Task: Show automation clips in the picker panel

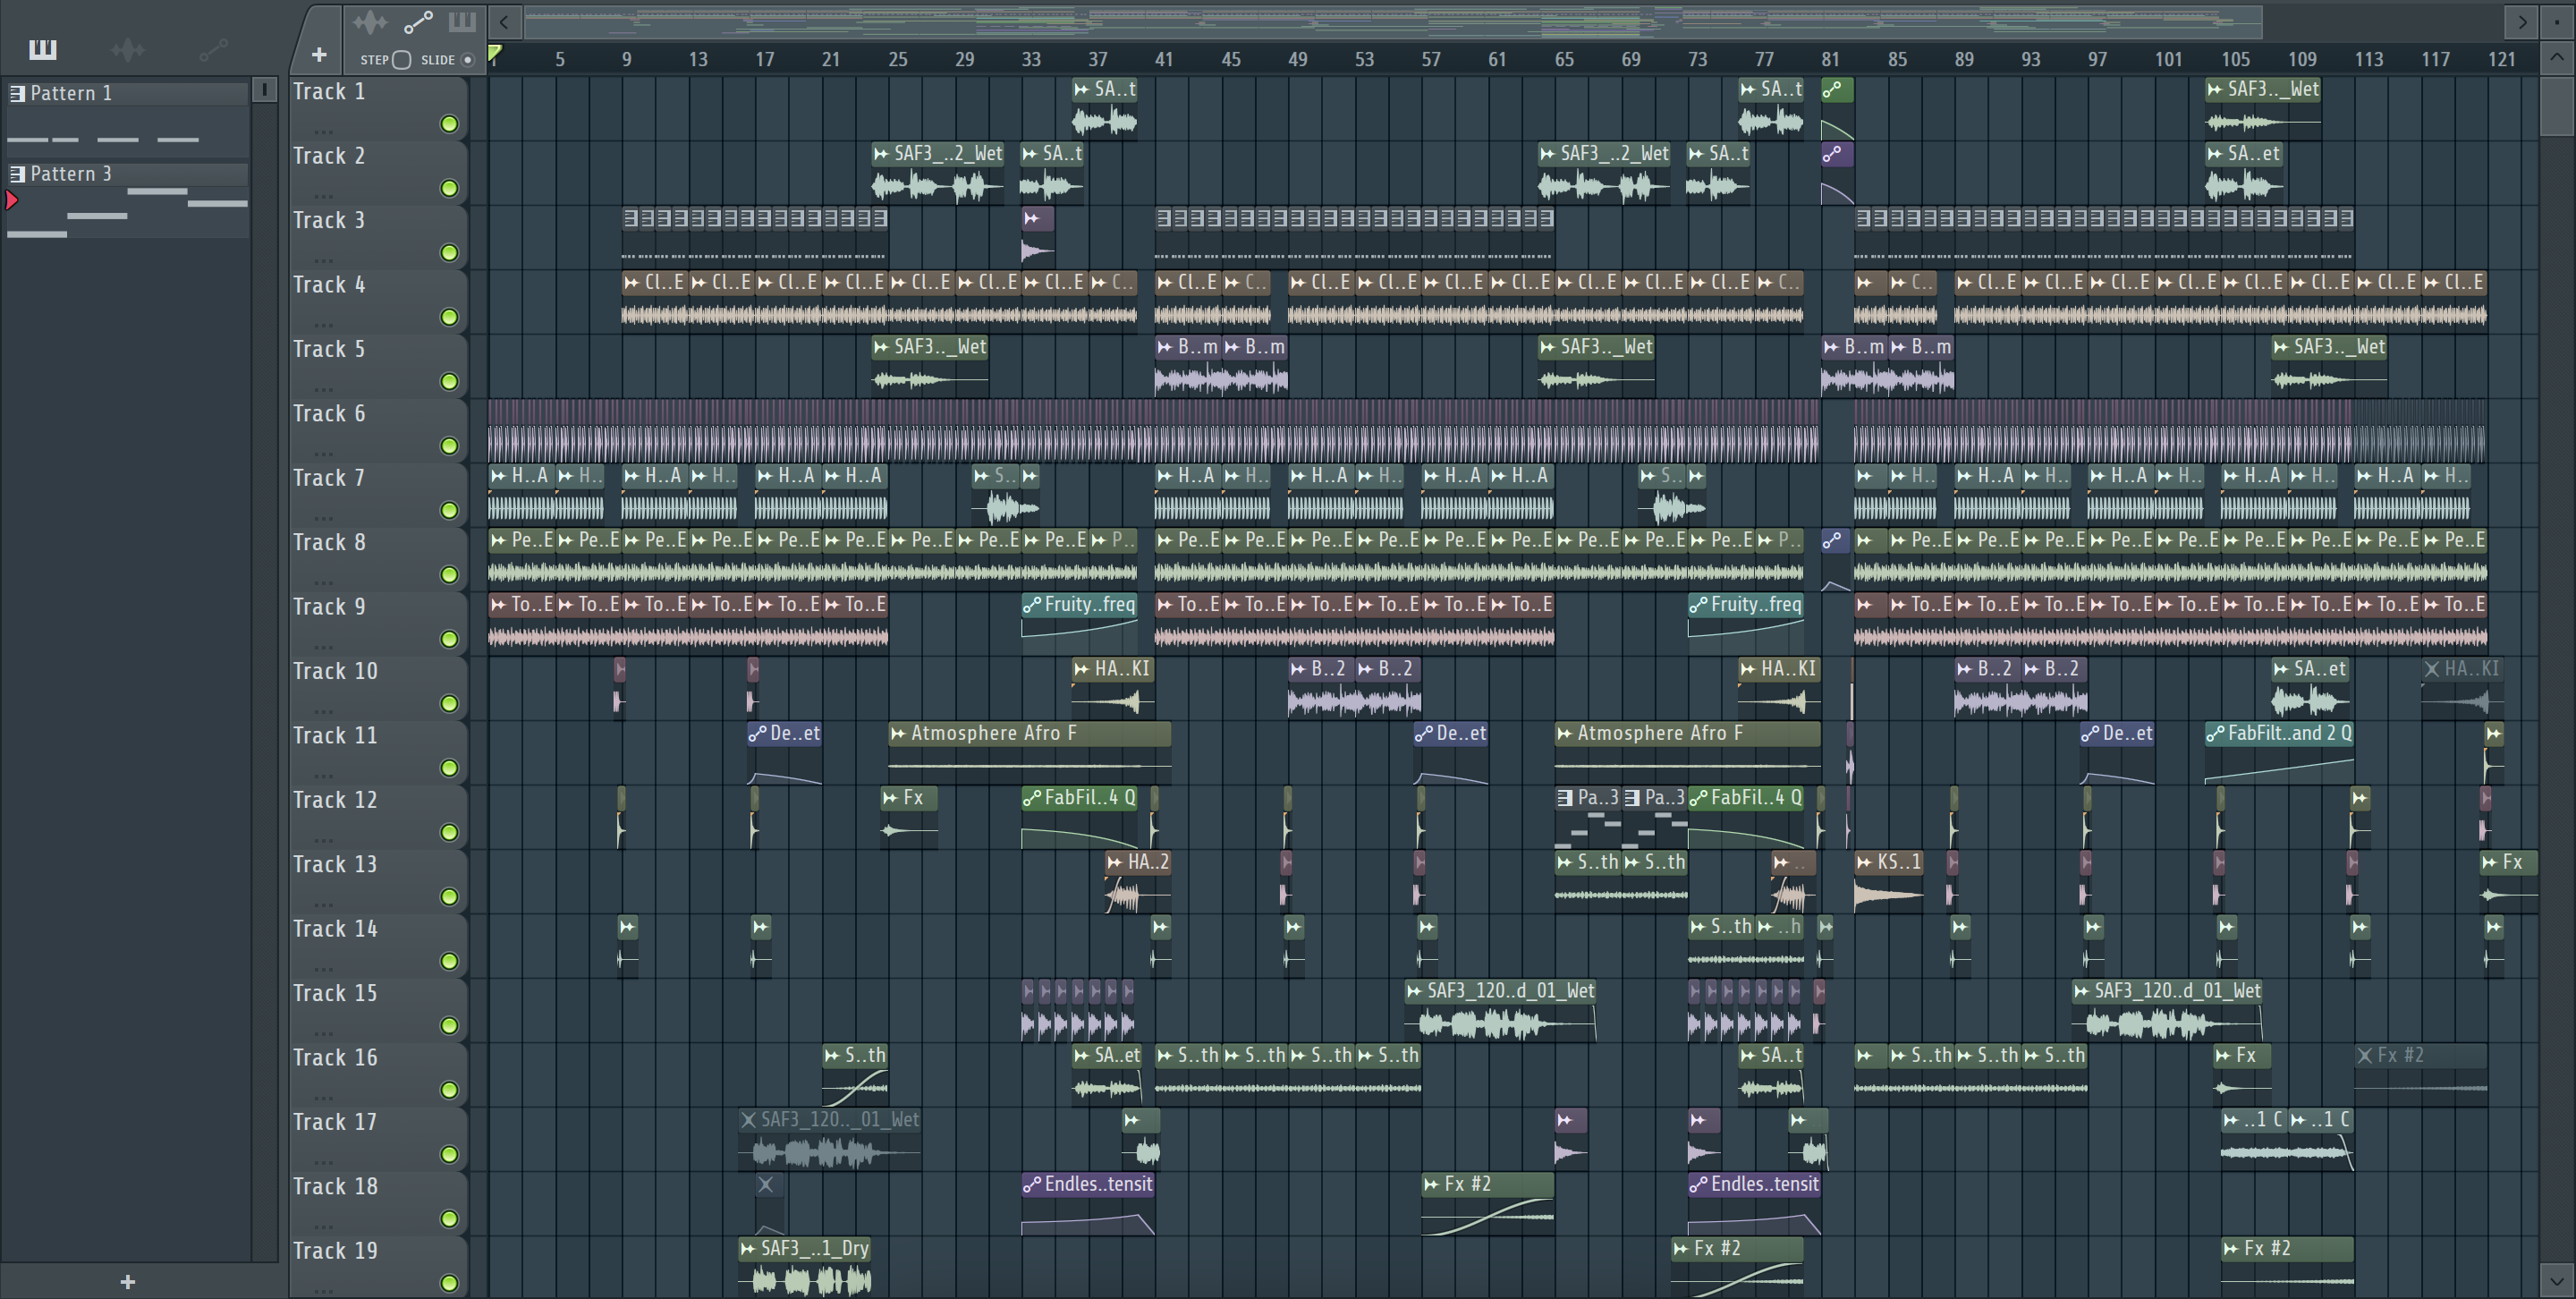Action: point(213,49)
